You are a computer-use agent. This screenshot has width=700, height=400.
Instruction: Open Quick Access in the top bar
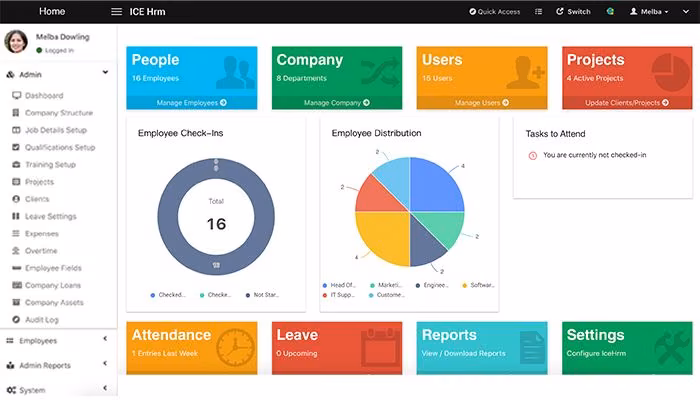click(x=495, y=12)
